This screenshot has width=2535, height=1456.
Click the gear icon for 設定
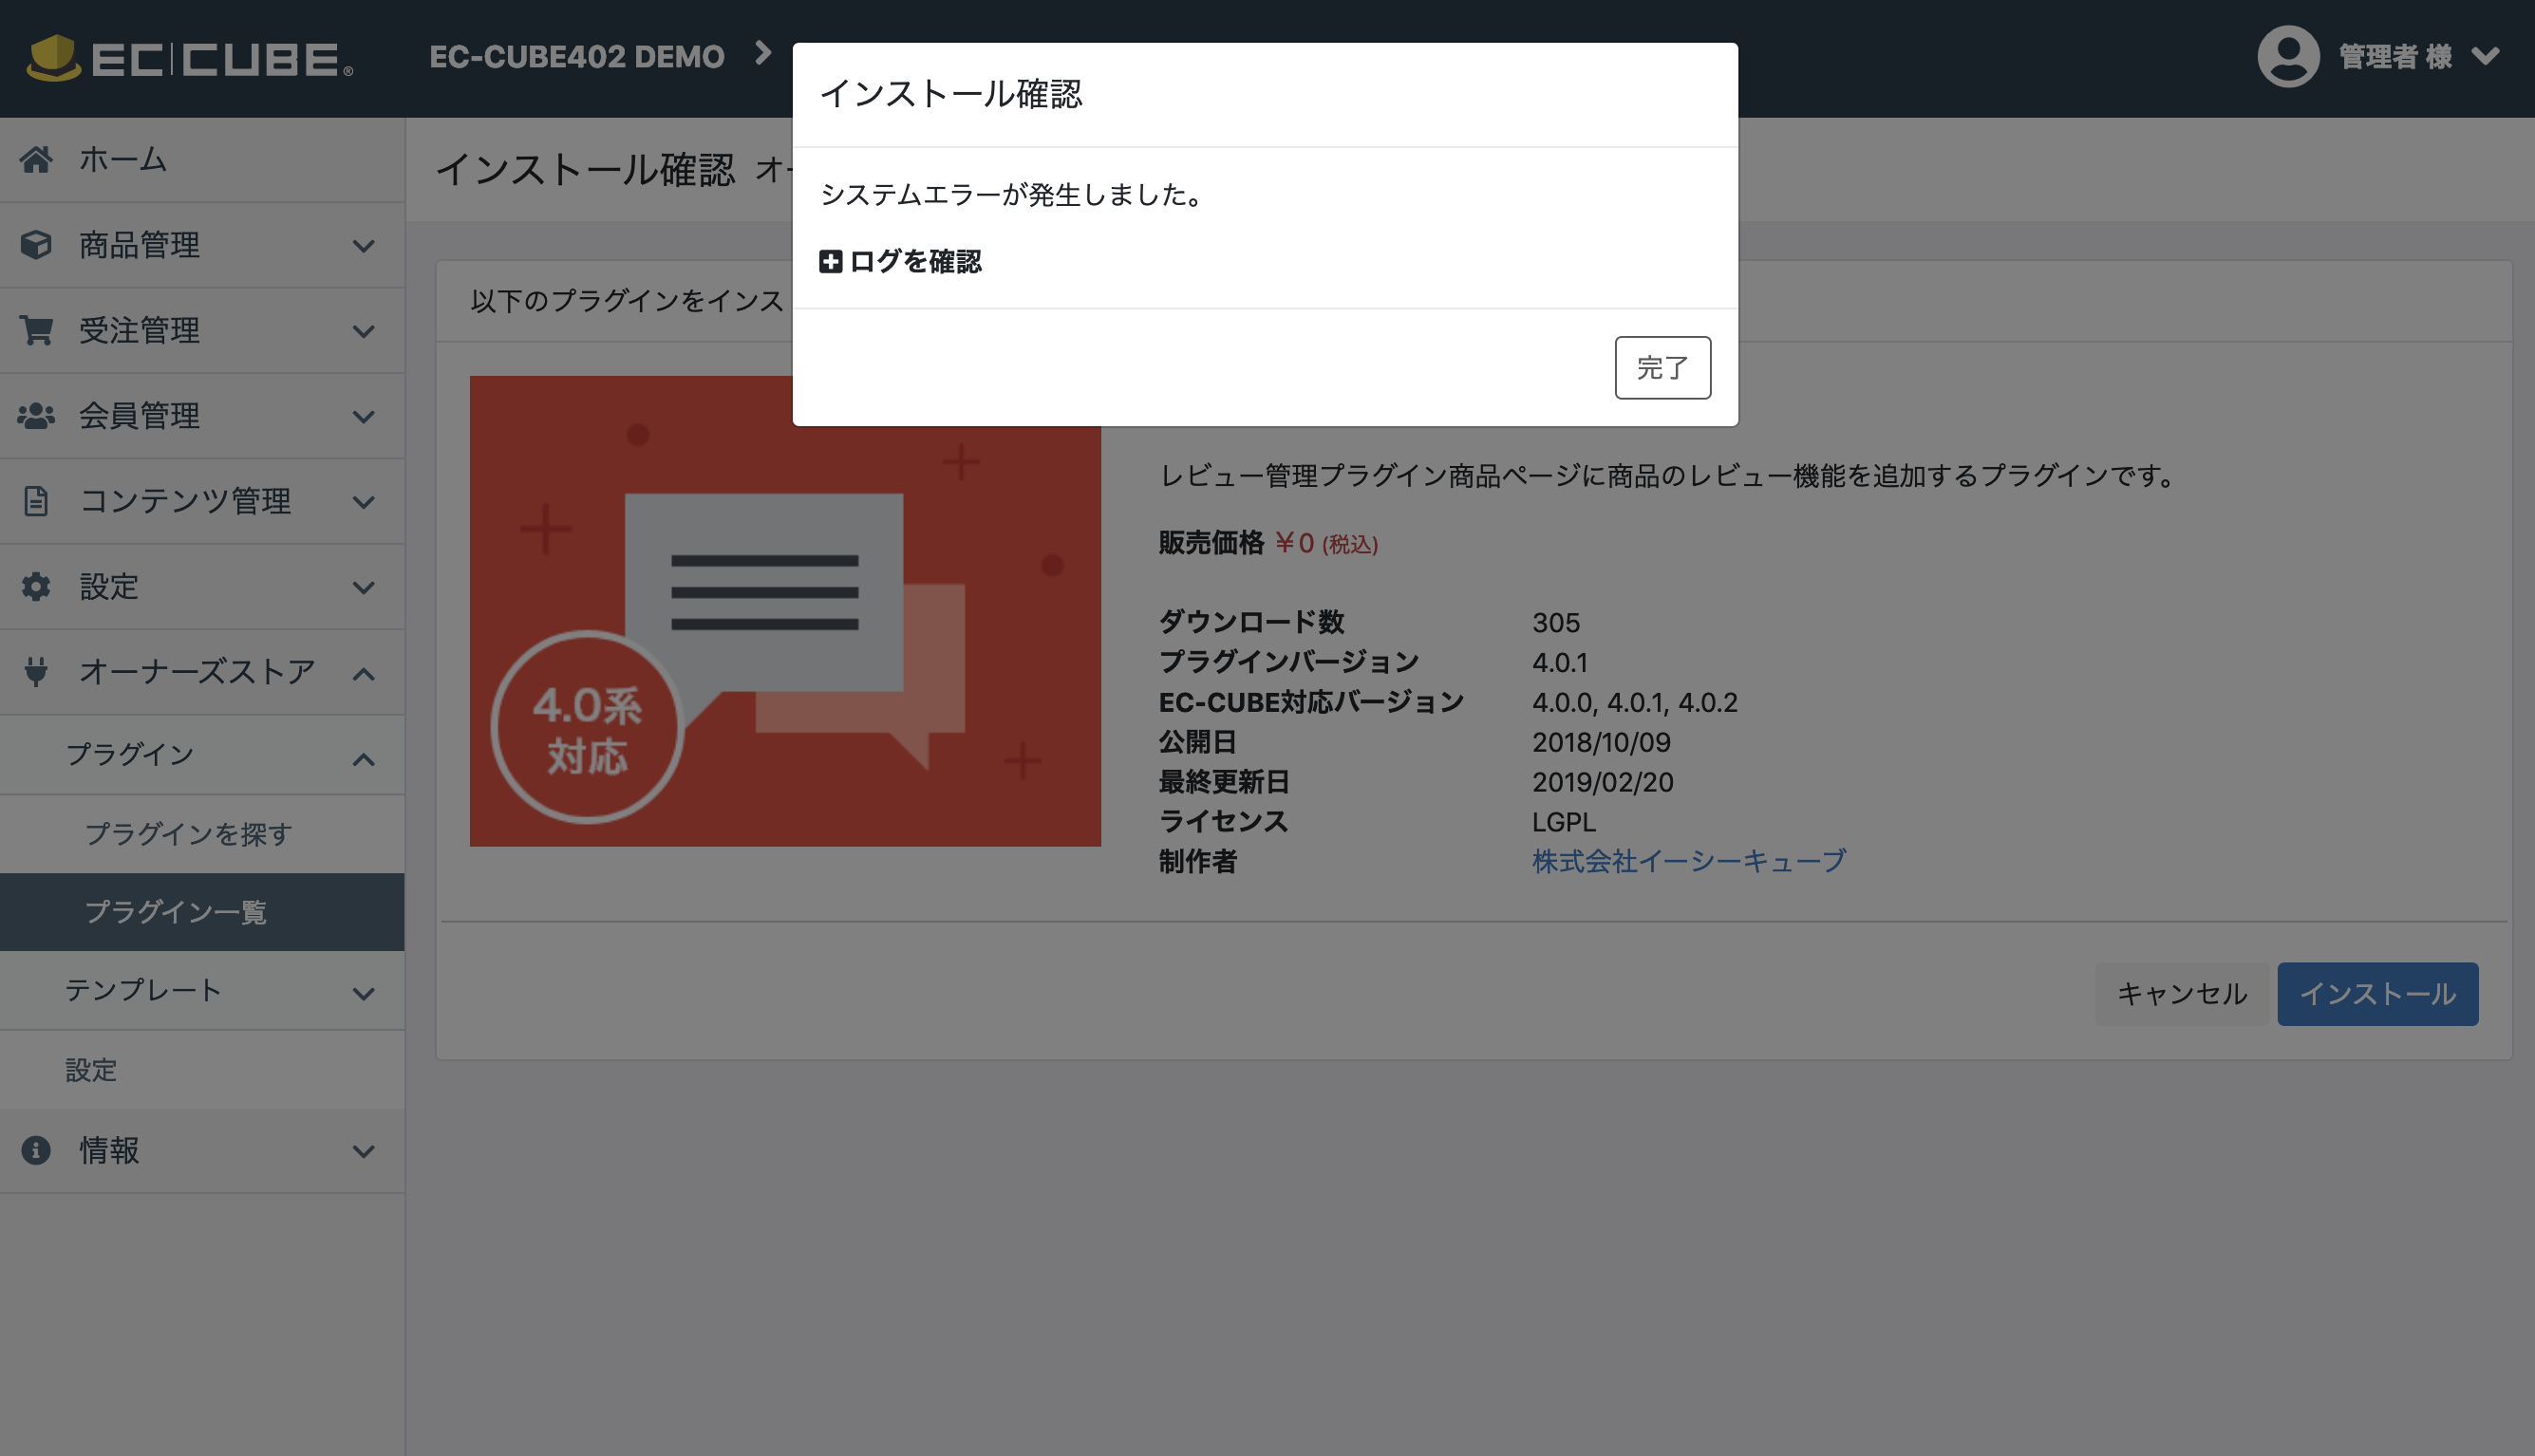(36, 587)
